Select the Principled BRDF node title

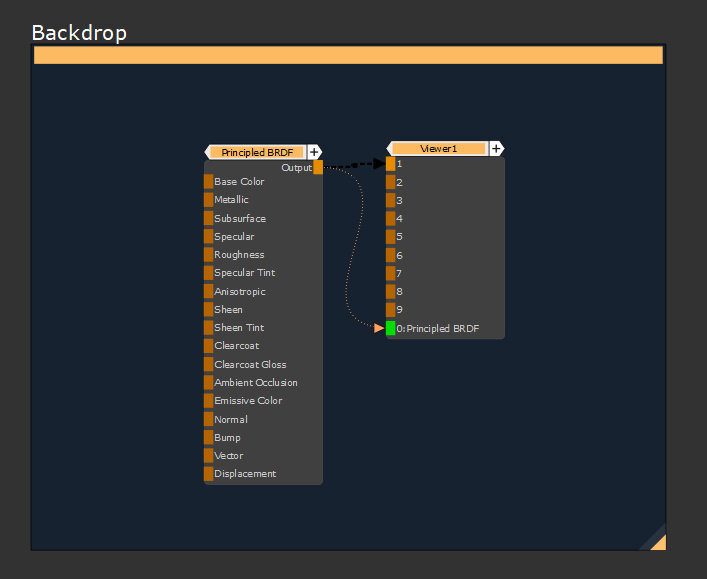[257, 152]
